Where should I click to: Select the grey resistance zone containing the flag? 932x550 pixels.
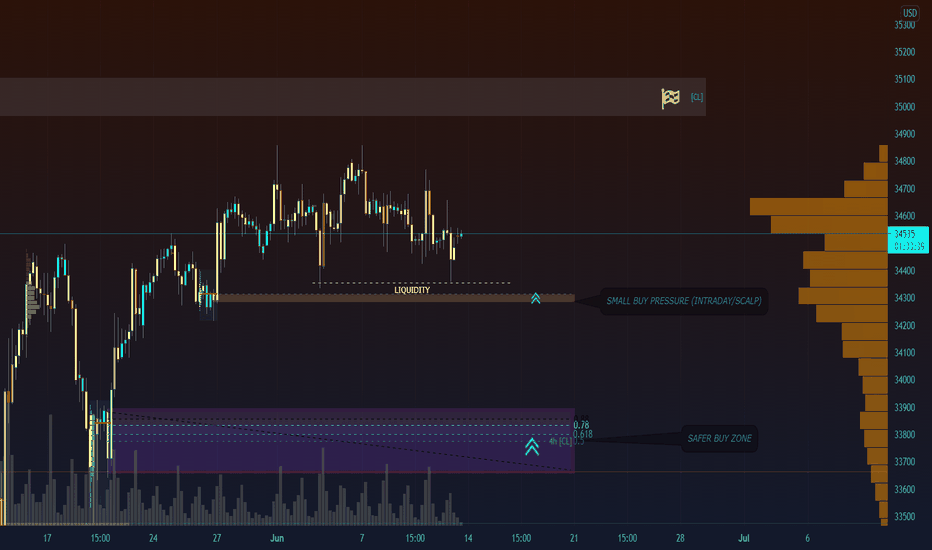(353, 97)
